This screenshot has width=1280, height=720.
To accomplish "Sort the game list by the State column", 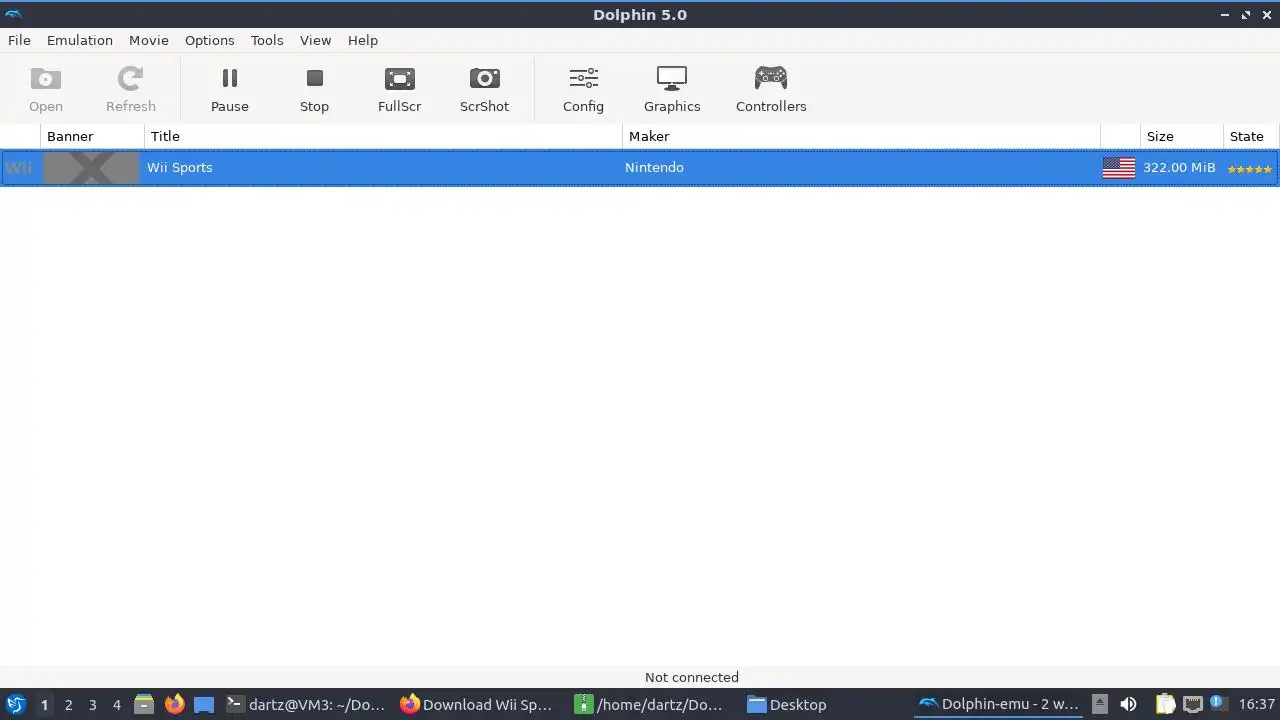I will coord(1251,136).
